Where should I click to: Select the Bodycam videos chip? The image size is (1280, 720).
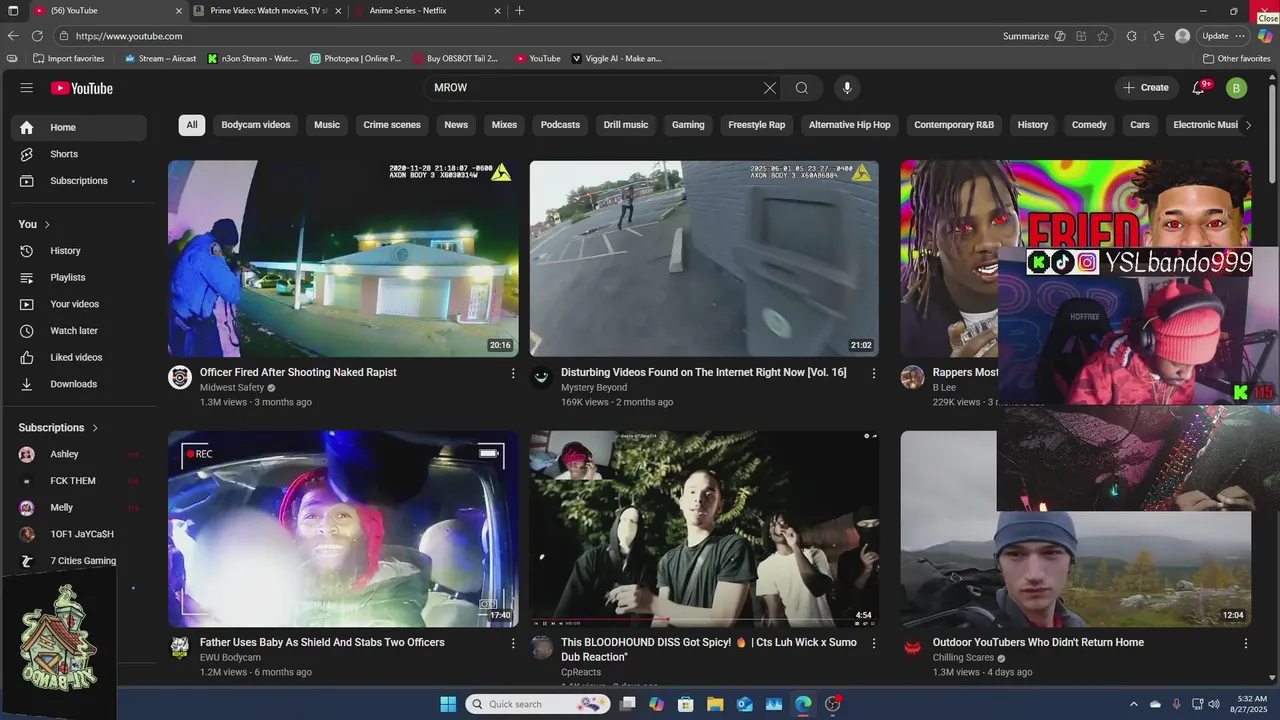(256, 125)
